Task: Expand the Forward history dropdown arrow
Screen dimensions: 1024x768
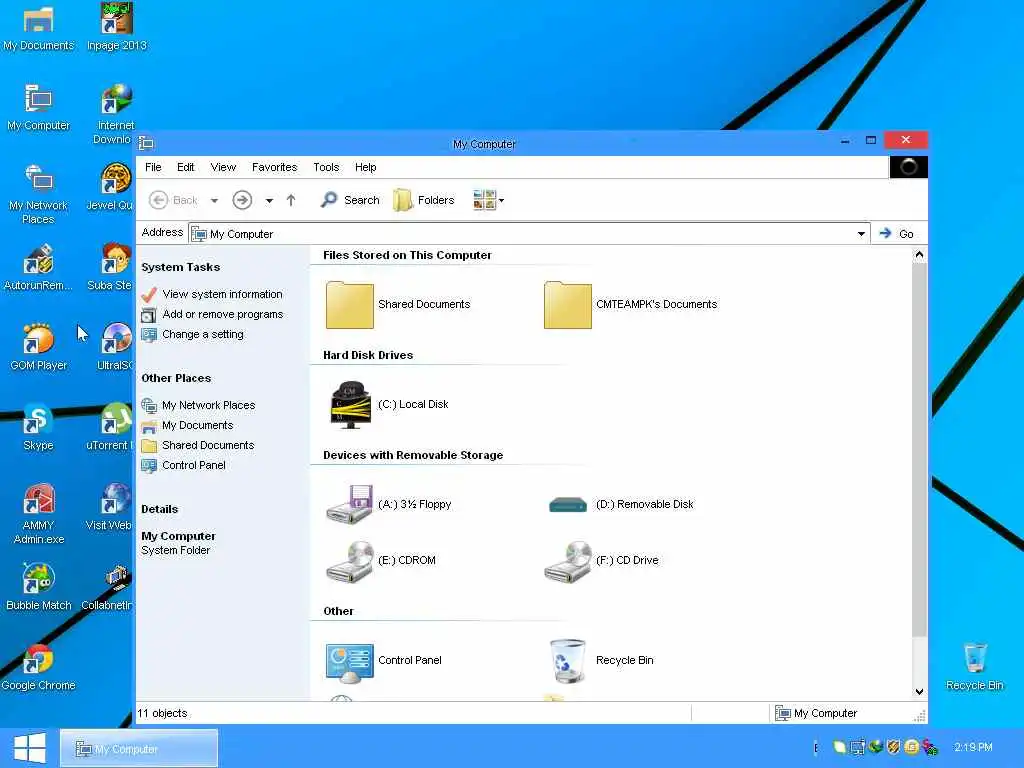Action: pyautogui.click(x=269, y=200)
